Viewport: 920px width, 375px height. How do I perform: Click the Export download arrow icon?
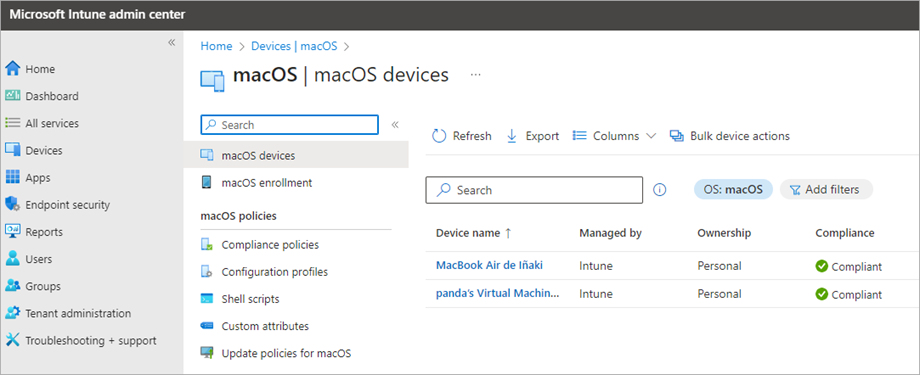(x=512, y=136)
